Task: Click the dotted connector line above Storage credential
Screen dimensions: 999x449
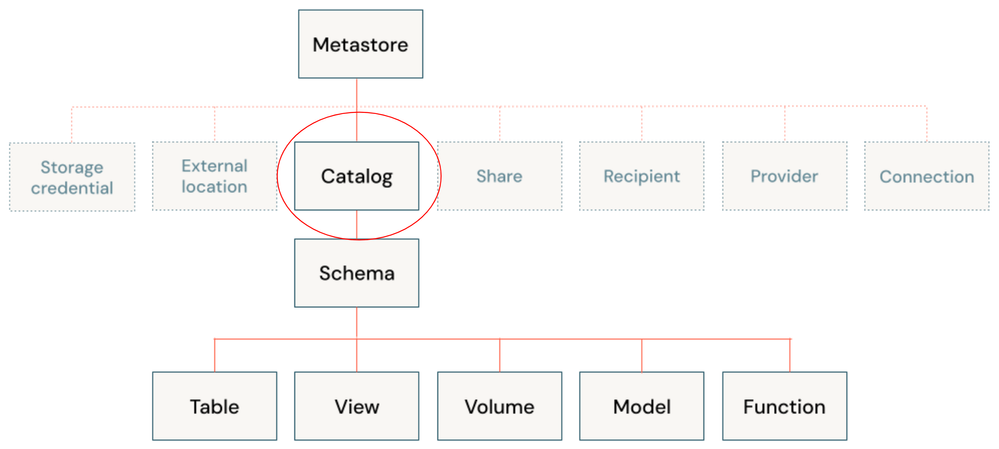Action: click(x=72, y=125)
